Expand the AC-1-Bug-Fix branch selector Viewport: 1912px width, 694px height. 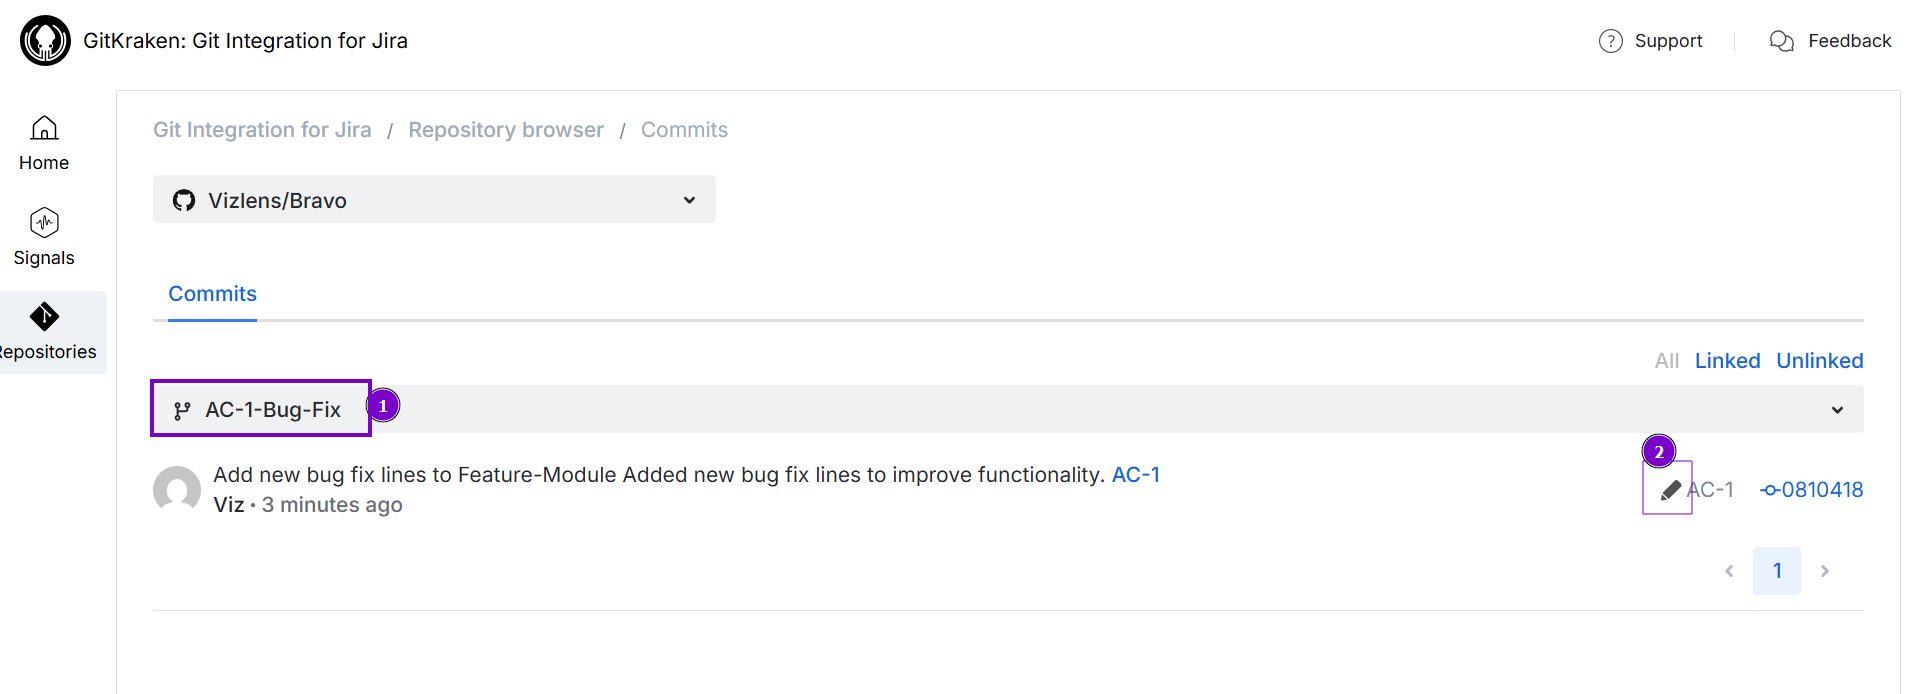pos(262,409)
